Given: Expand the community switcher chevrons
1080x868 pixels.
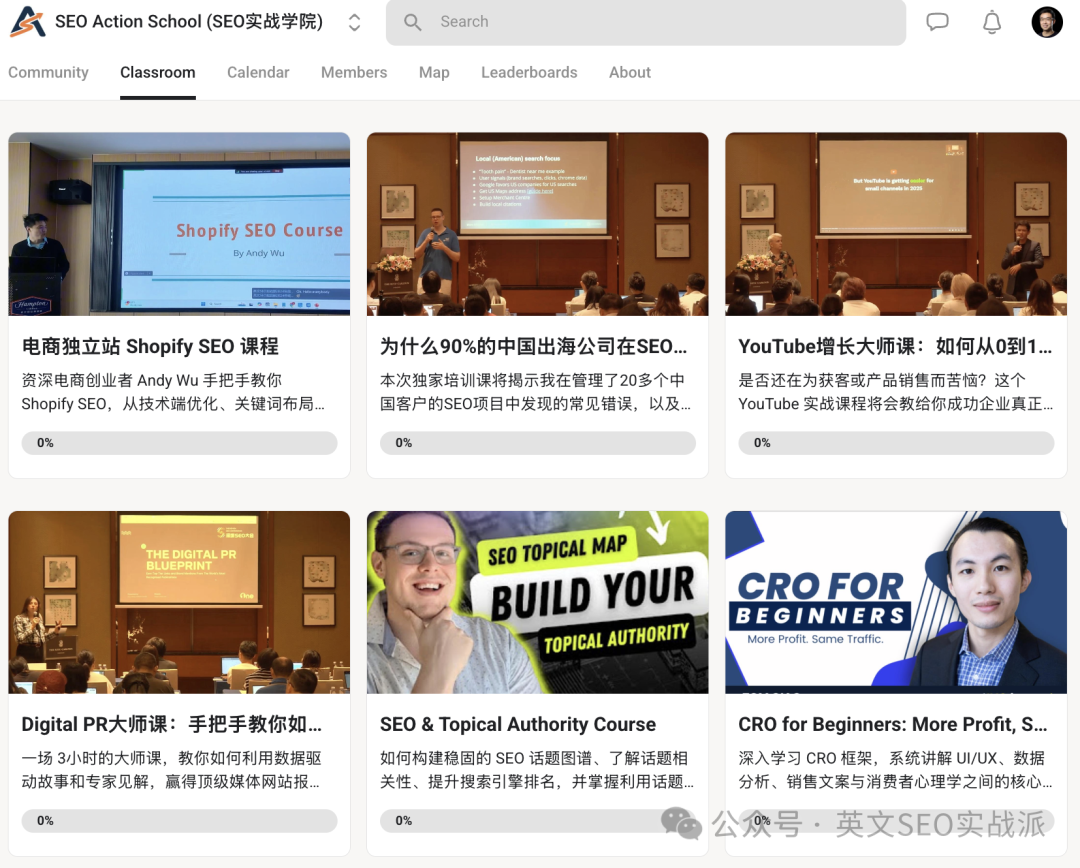Looking at the screenshot, I should (x=354, y=22).
